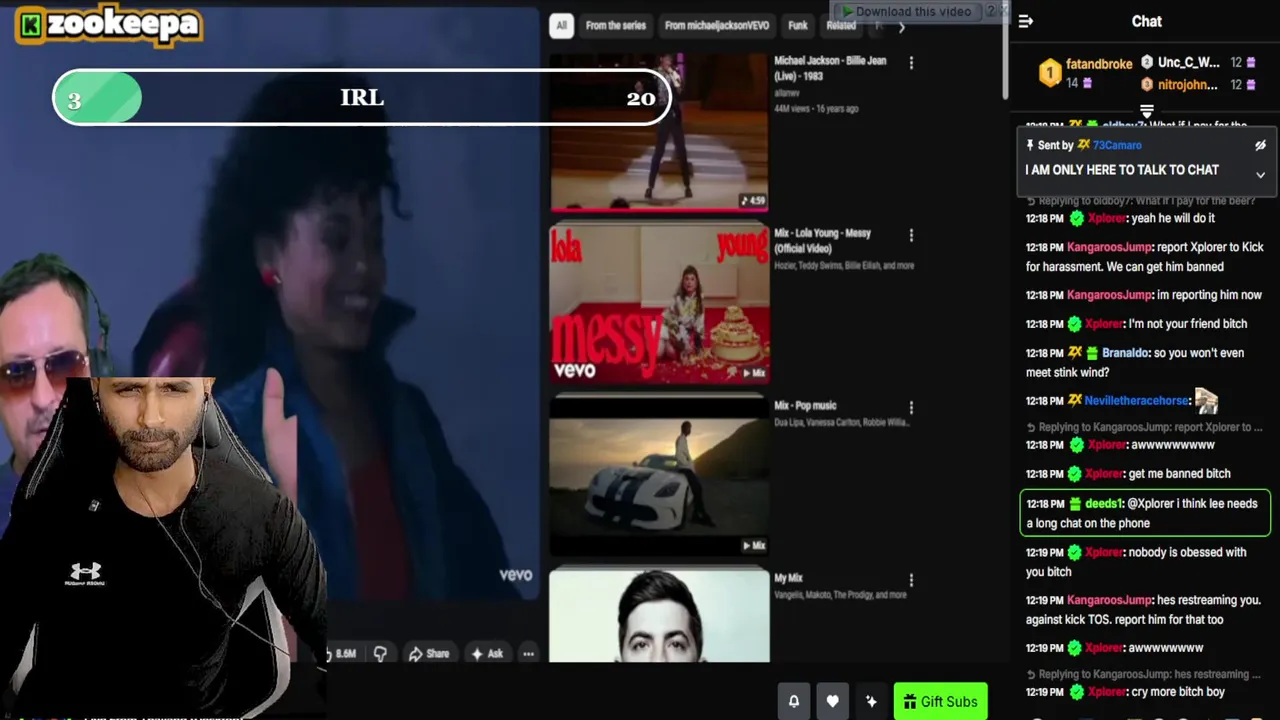
Task: Open the Unc_C_W... leaderboard entry
Action: [1197, 62]
